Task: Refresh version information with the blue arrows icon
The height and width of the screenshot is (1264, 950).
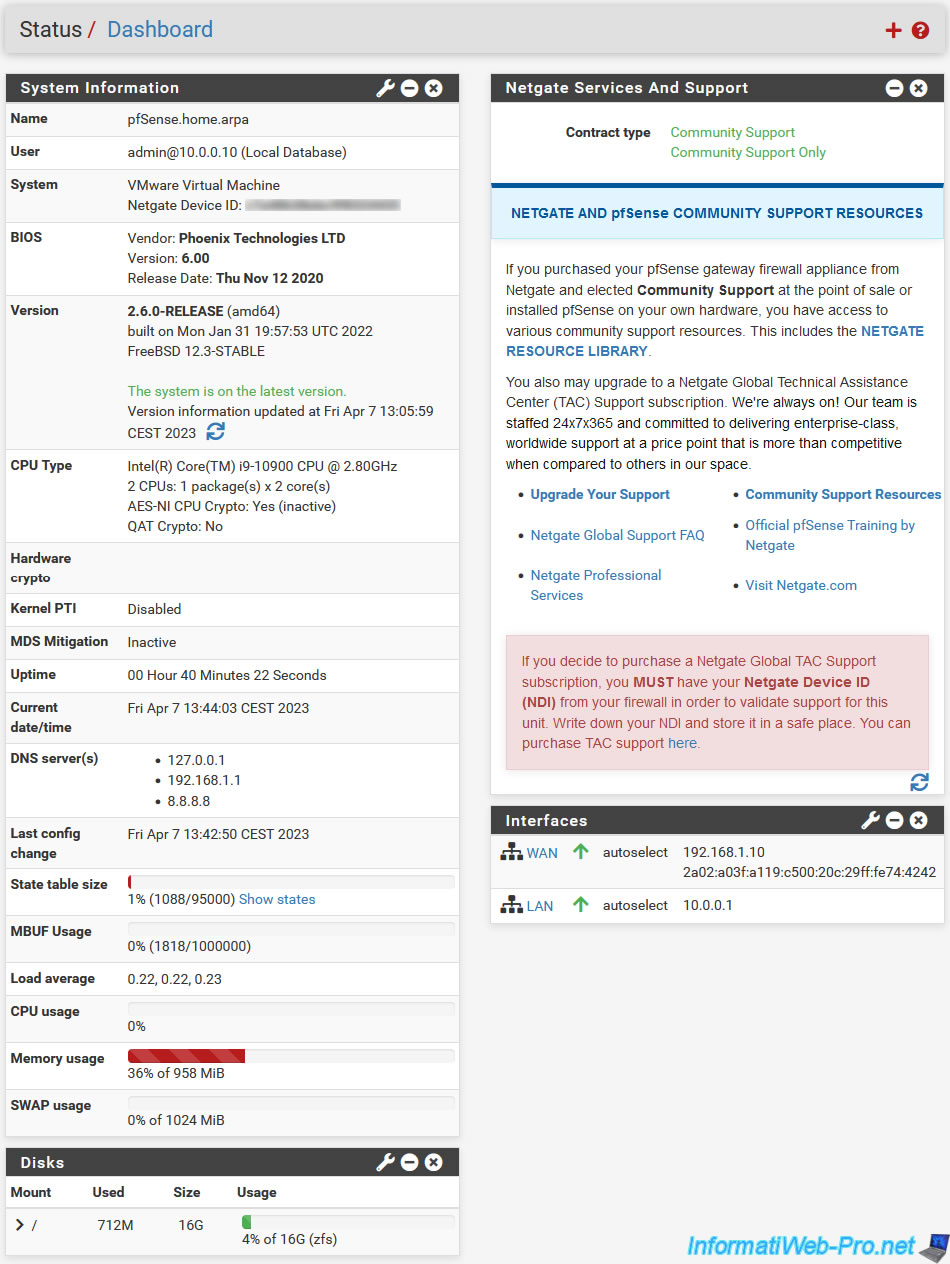Action: 216,431
